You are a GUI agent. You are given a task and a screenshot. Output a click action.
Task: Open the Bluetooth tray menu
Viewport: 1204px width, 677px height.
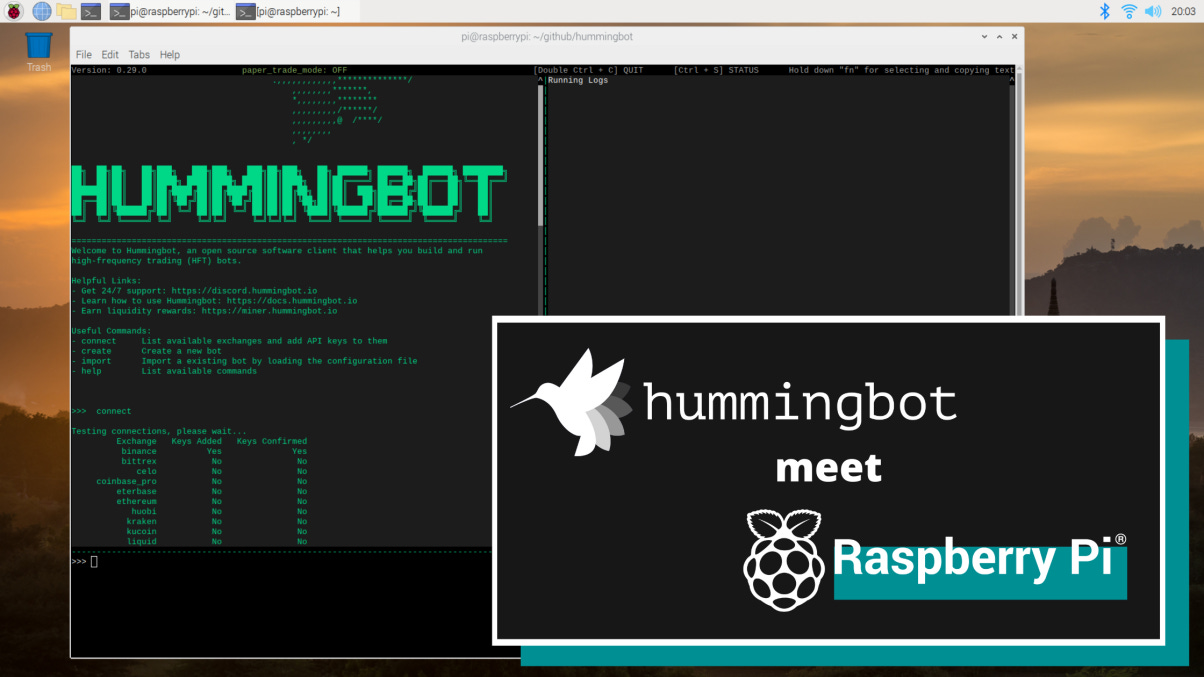point(1105,11)
